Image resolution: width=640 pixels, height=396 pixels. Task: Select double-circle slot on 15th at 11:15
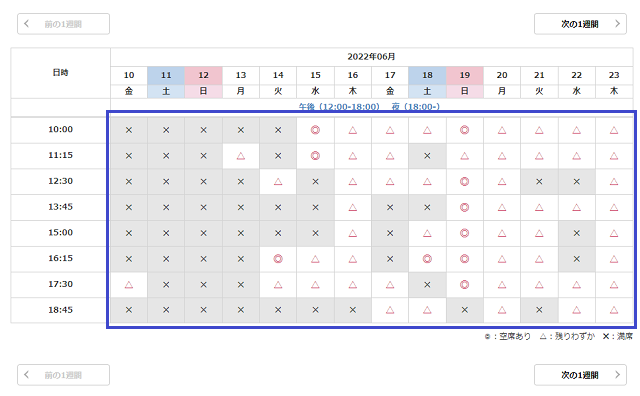[x=315, y=156]
